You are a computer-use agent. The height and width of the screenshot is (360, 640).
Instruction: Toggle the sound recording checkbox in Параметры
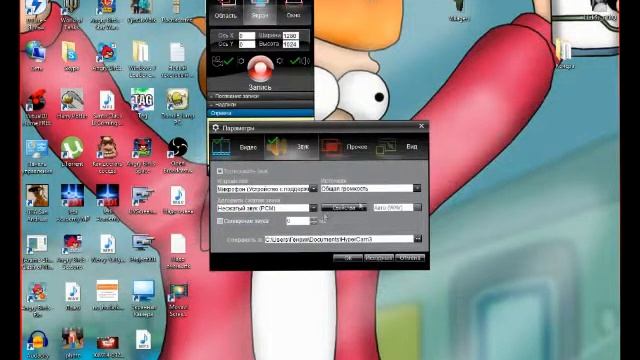point(220,171)
